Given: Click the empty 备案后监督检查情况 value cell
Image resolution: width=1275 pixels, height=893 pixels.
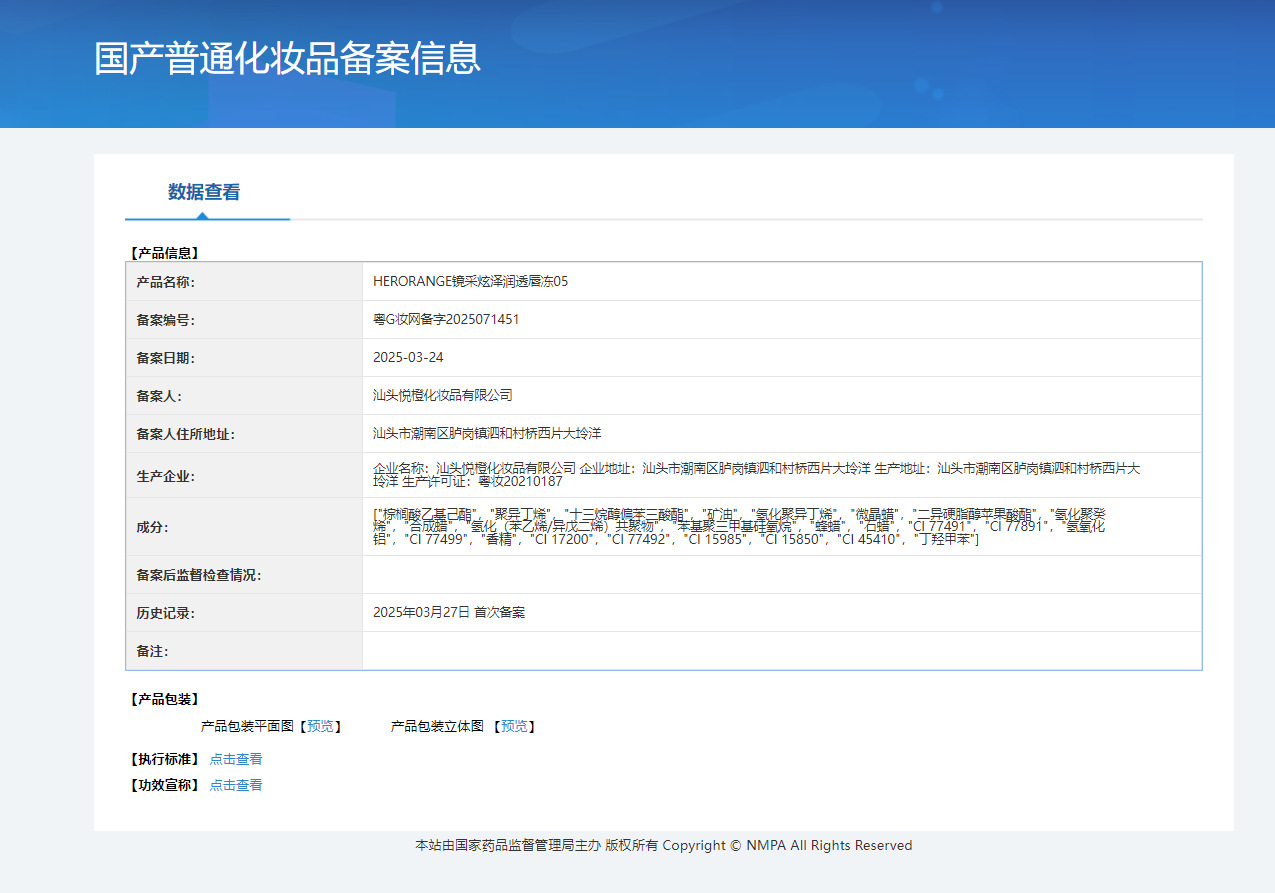Looking at the screenshot, I should pyautogui.click(x=781, y=575).
